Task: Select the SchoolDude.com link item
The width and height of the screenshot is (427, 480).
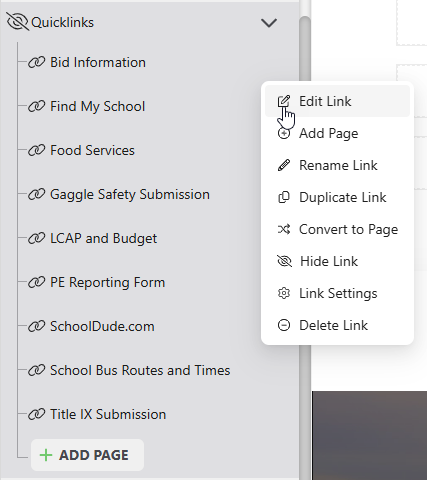Action: (x=102, y=326)
